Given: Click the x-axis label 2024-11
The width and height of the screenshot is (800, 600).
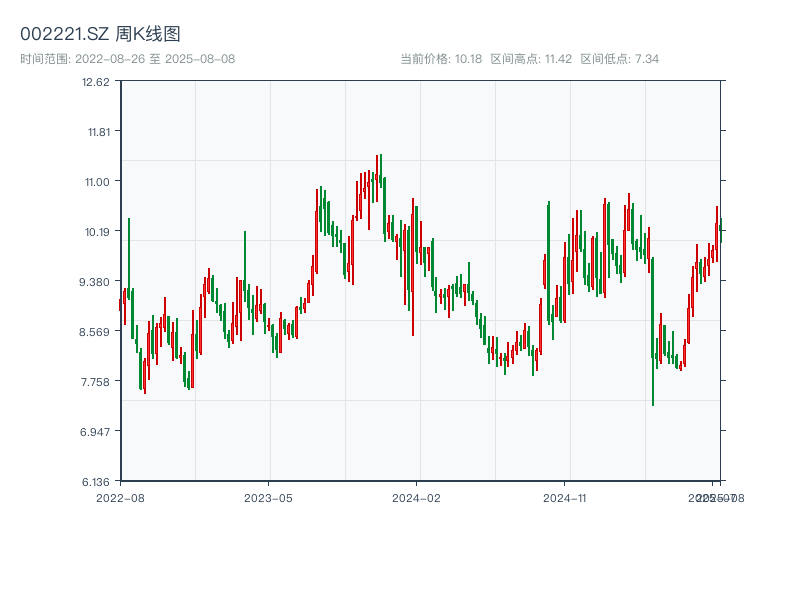Looking at the screenshot, I should coord(564,498).
